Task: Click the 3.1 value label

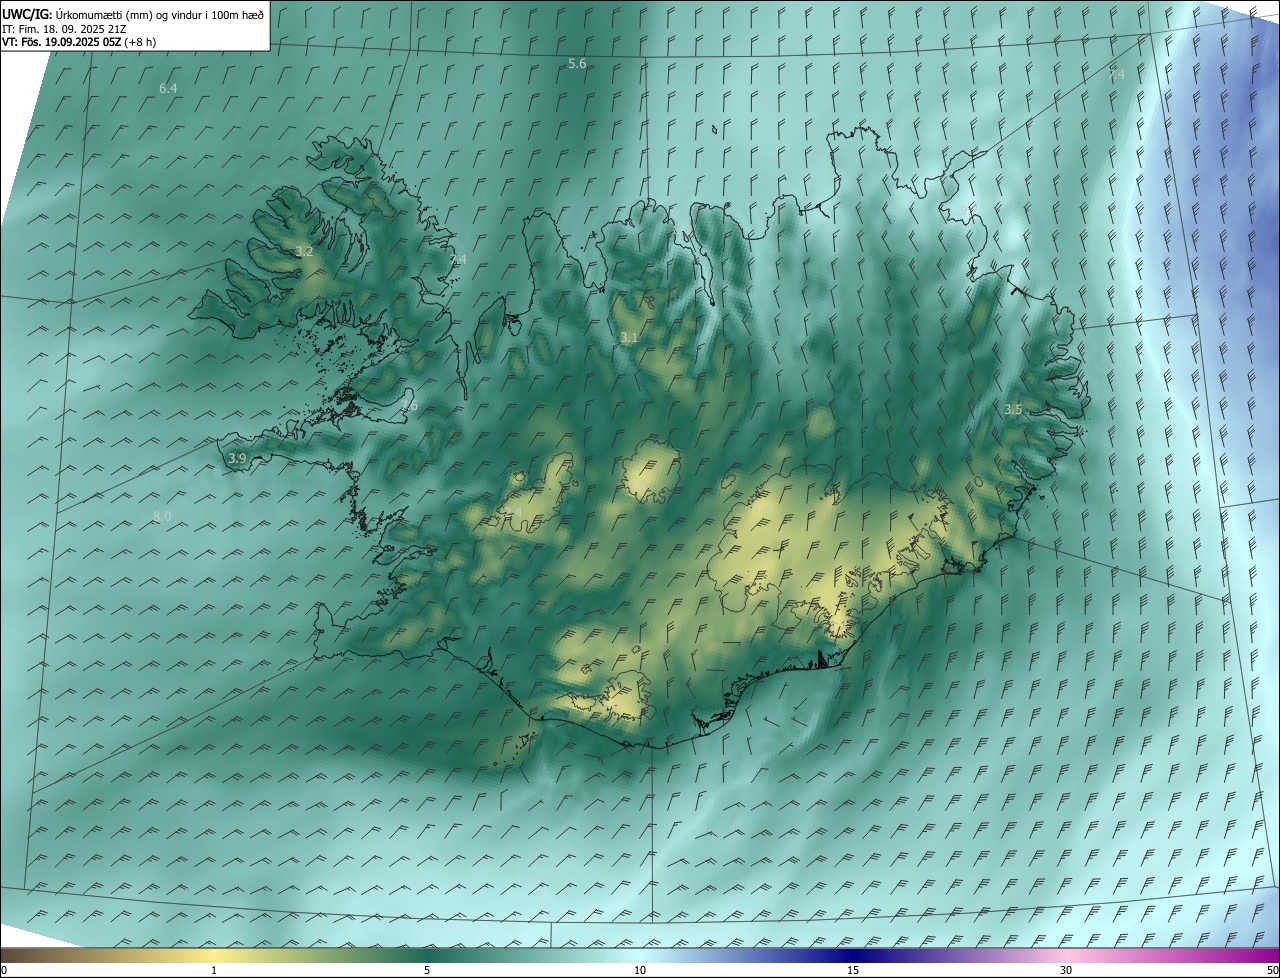Action: click(628, 338)
